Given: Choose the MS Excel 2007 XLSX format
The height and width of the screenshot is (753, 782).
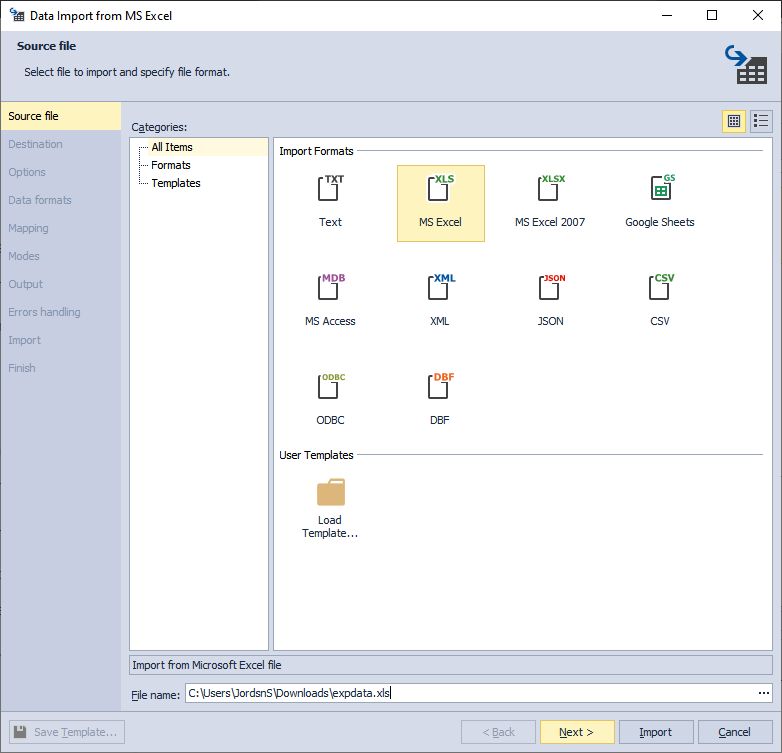Looking at the screenshot, I should tap(550, 203).
